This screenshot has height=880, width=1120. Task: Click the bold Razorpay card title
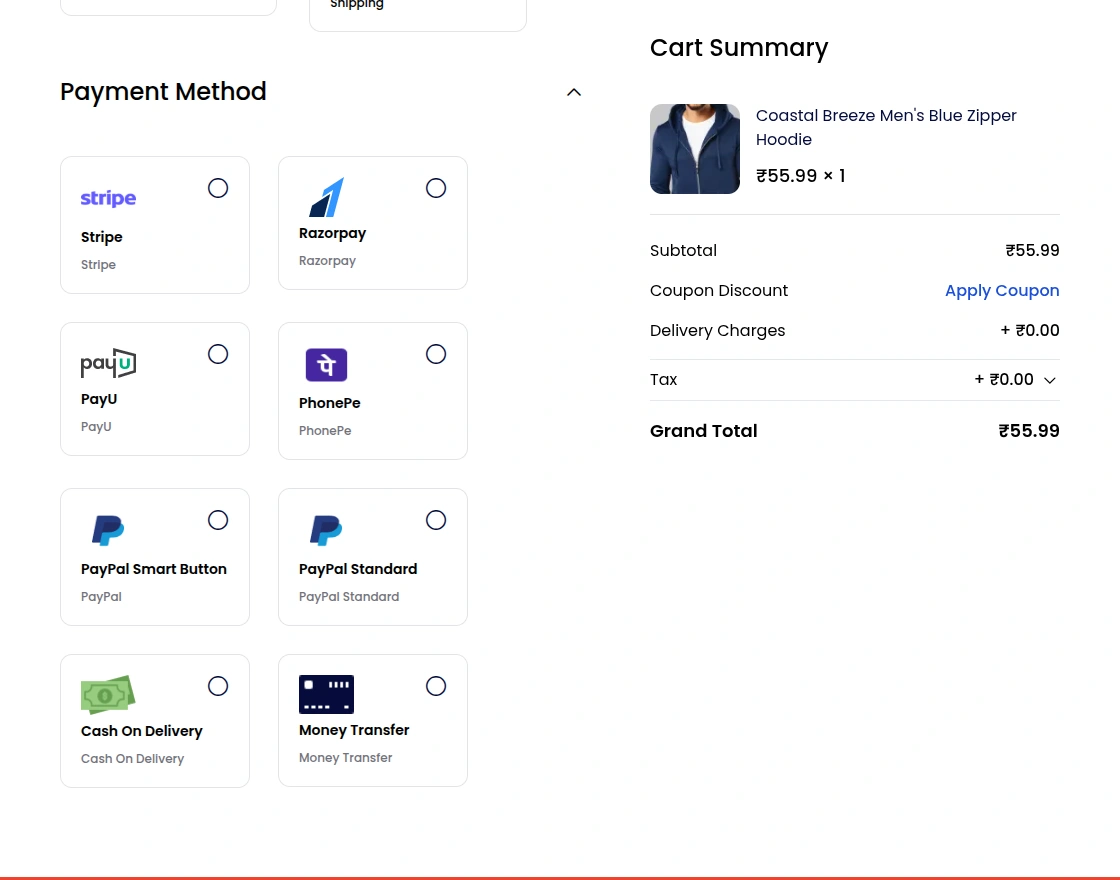(x=332, y=234)
